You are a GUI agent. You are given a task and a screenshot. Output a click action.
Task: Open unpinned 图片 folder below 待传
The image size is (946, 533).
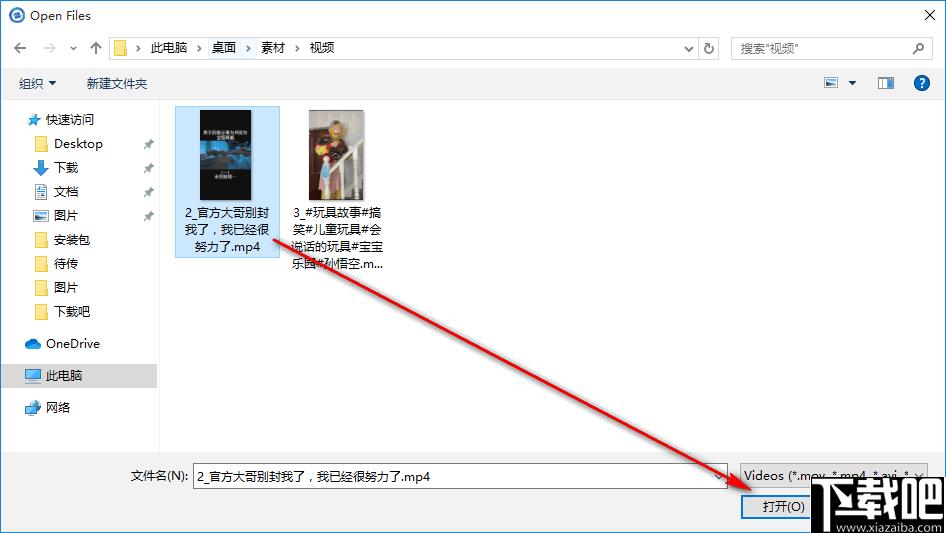[x=66, y=287]
